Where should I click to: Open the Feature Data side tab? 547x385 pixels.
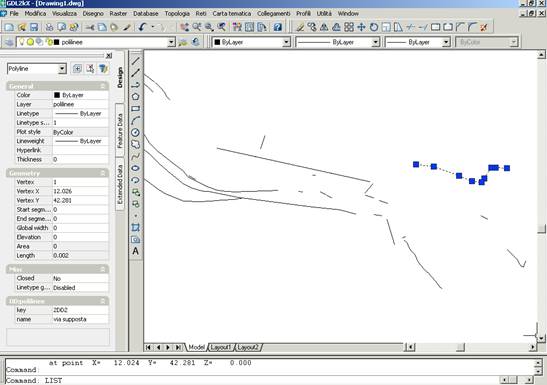120,131
